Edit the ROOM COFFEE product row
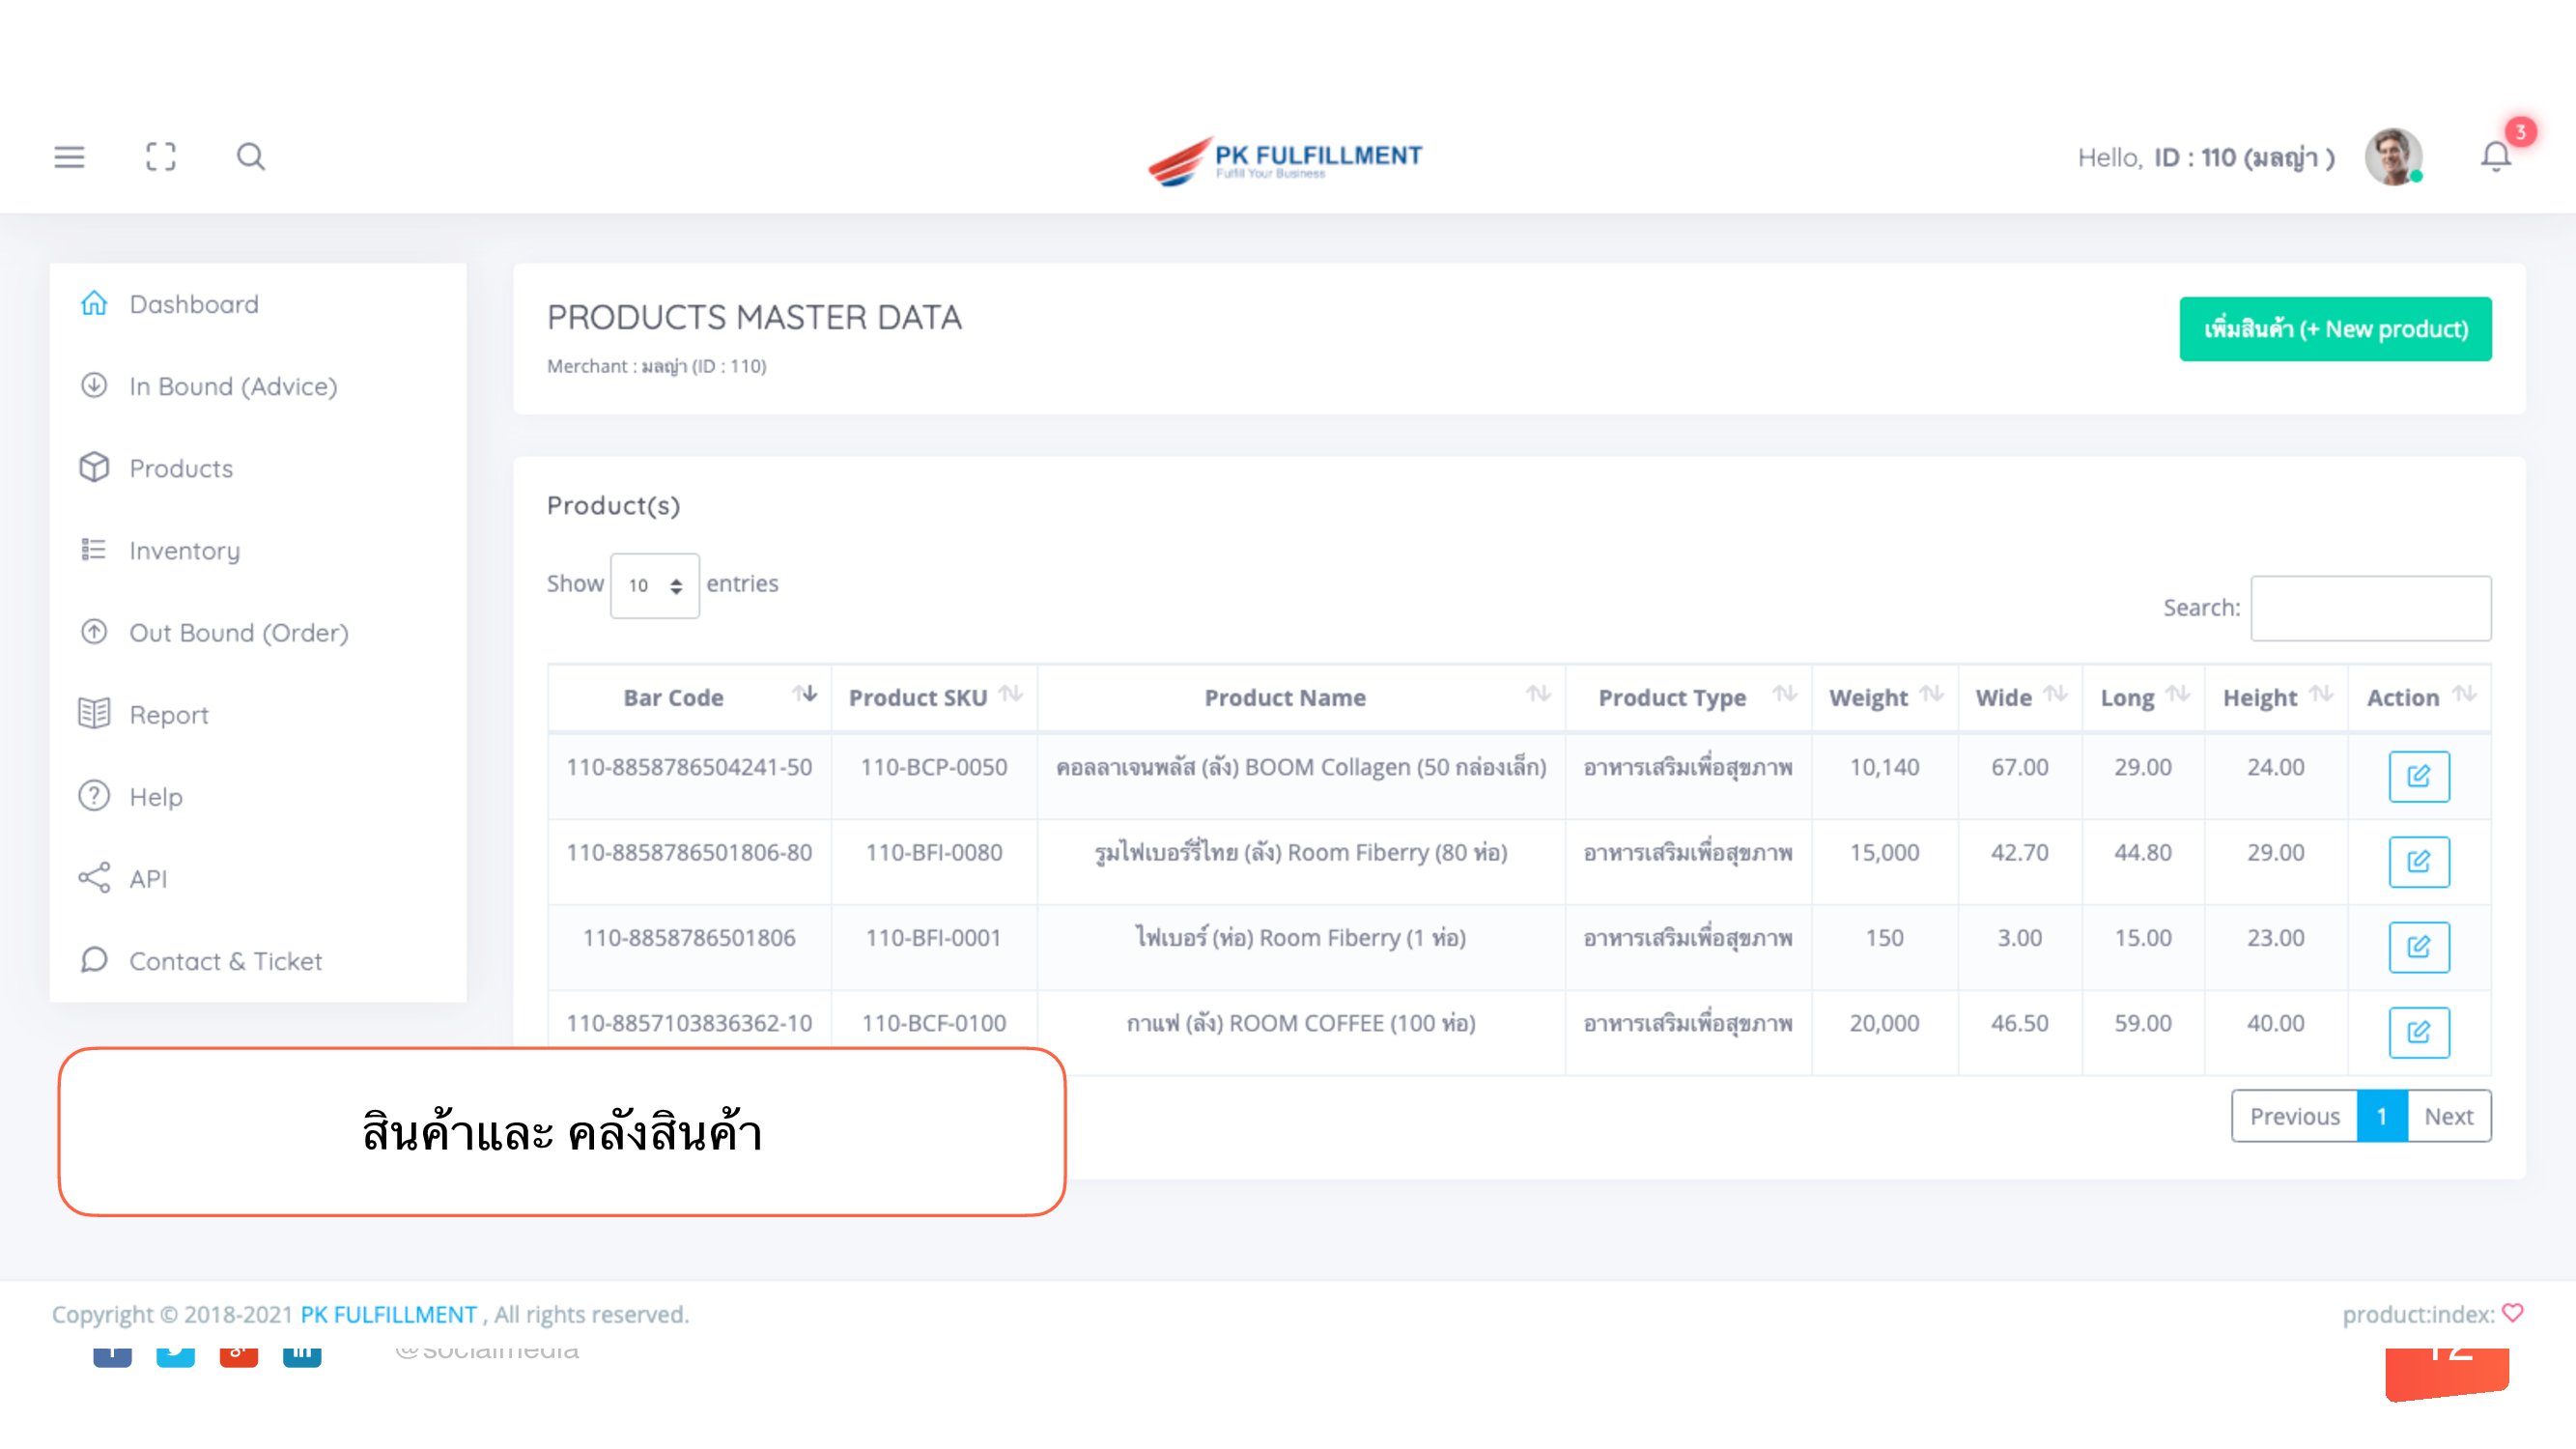 point(2418,1032)
